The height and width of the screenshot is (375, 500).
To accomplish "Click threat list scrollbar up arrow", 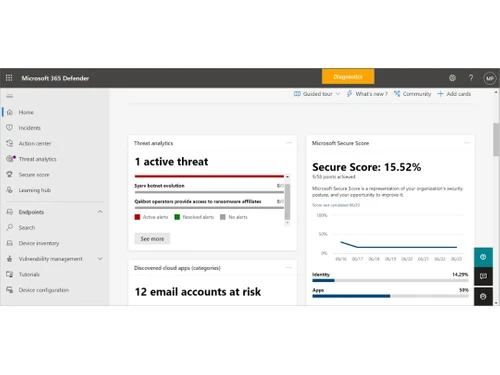I will point(287,176).
